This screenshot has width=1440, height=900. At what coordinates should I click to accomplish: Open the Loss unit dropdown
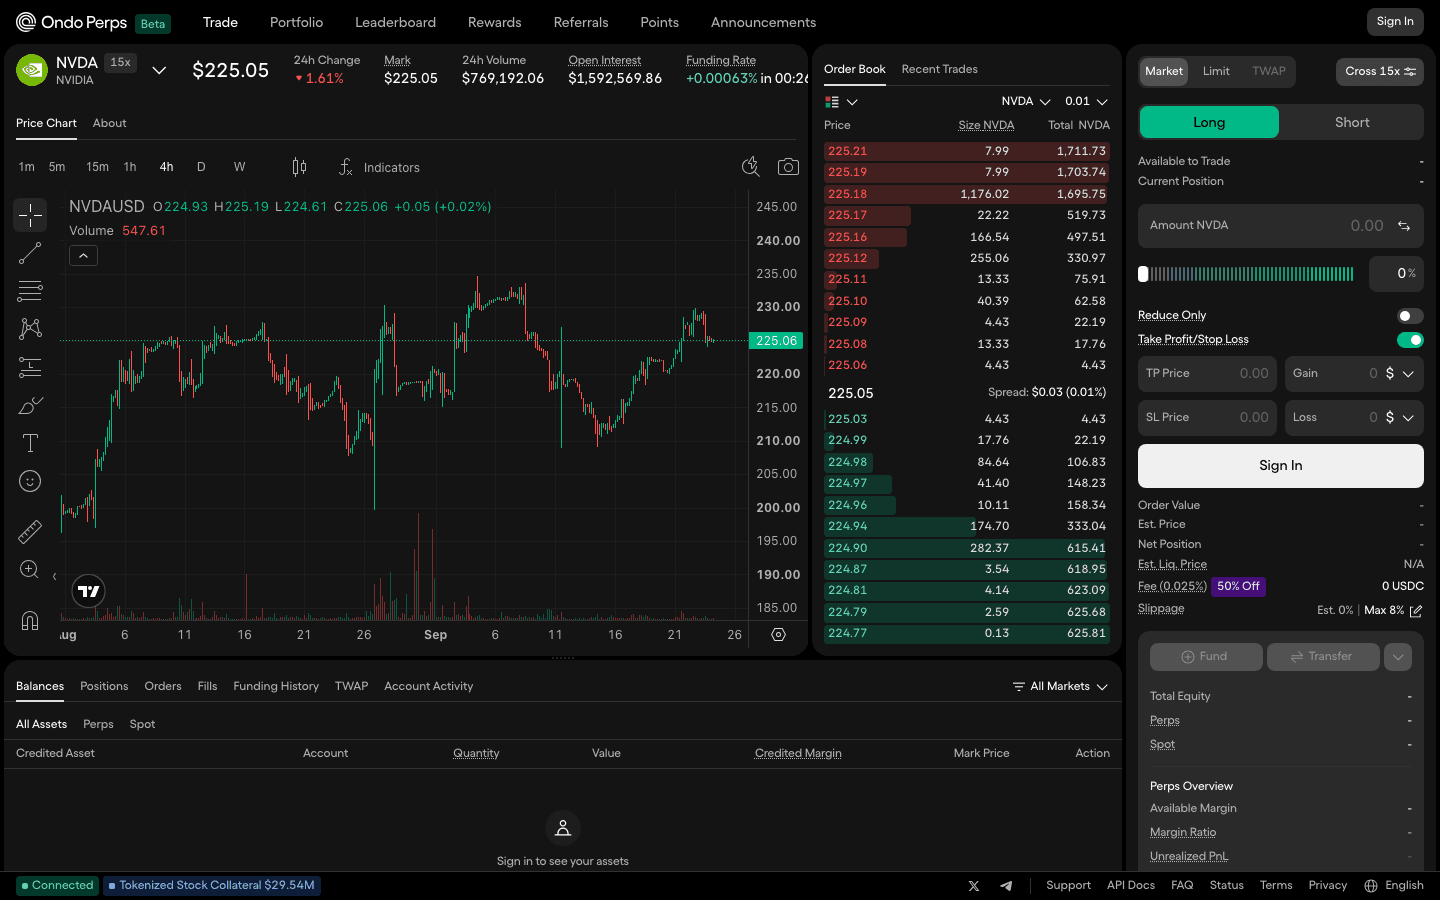[x=1399, y=417]
